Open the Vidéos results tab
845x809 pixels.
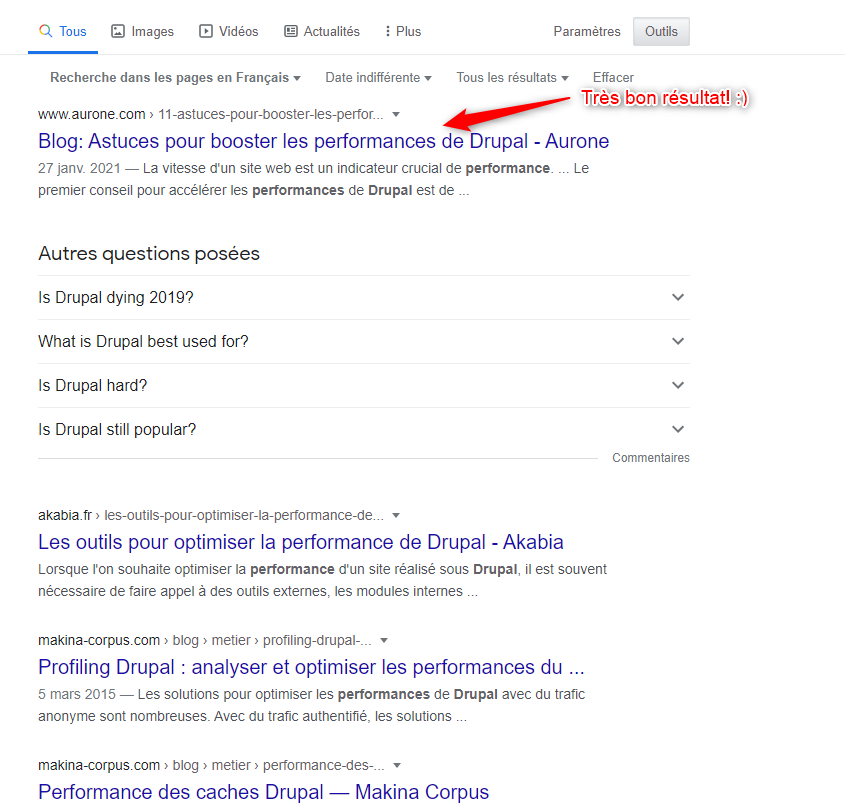tap(228, 31)
